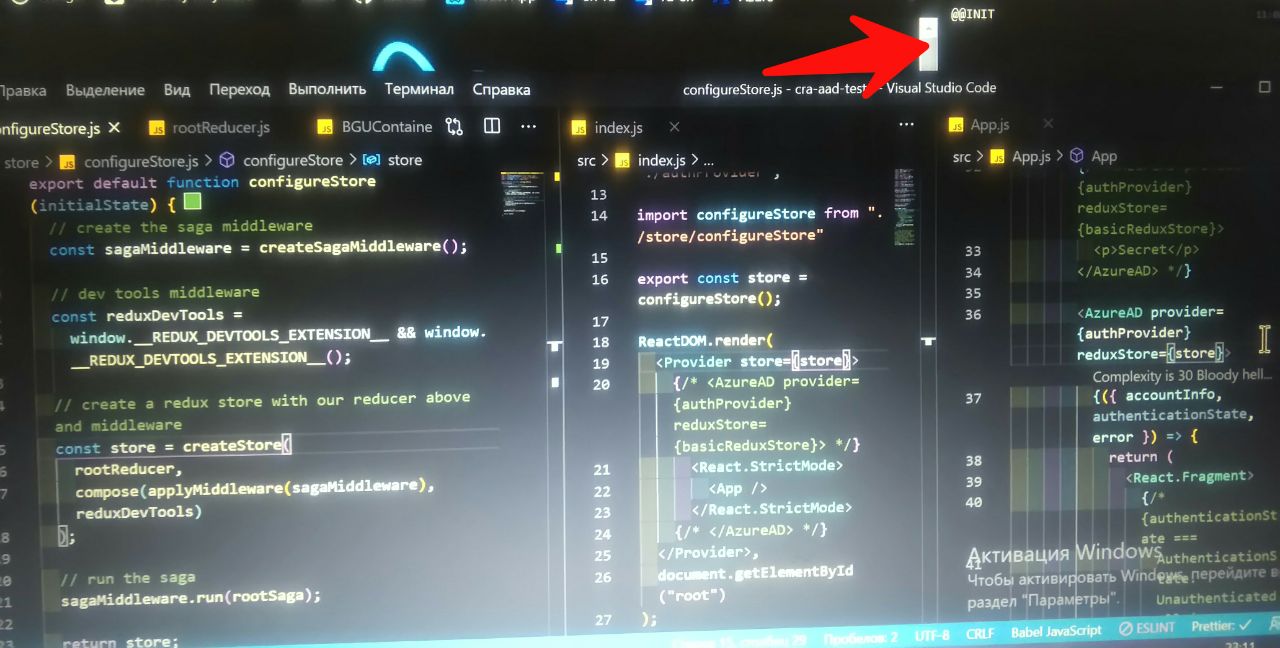The width and height of the screenshot is (1280, 648).
Task: Click the store folder breadcrumb
Action: (x=22, y=162)
